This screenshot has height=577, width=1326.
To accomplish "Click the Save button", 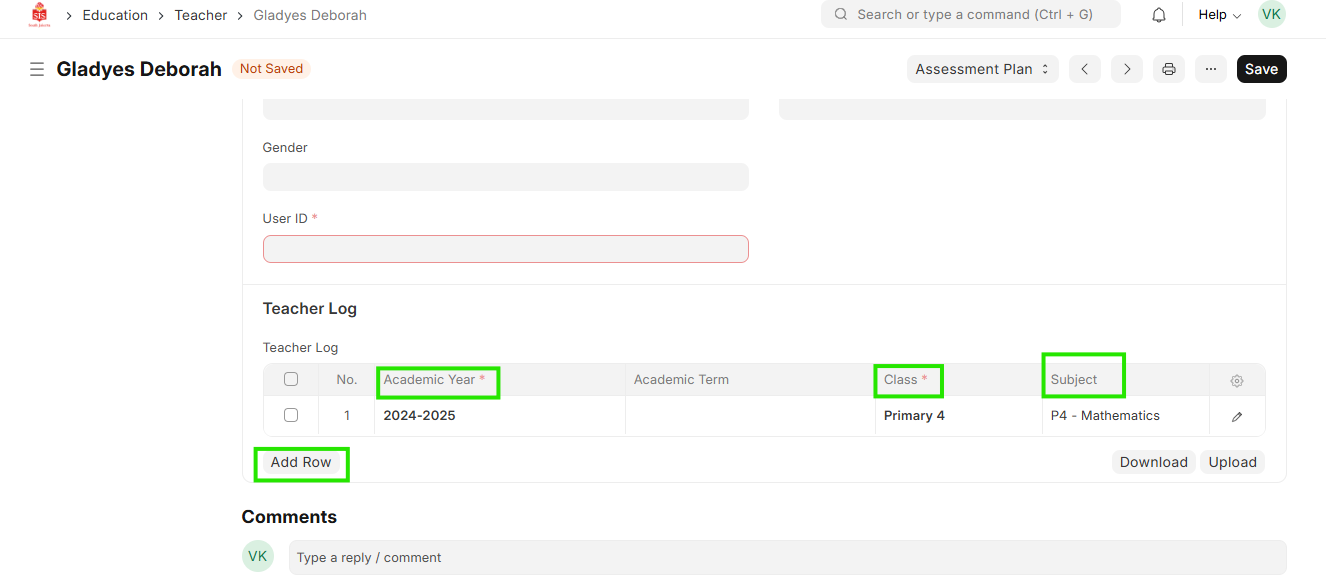I will (x=1261, y=69).
